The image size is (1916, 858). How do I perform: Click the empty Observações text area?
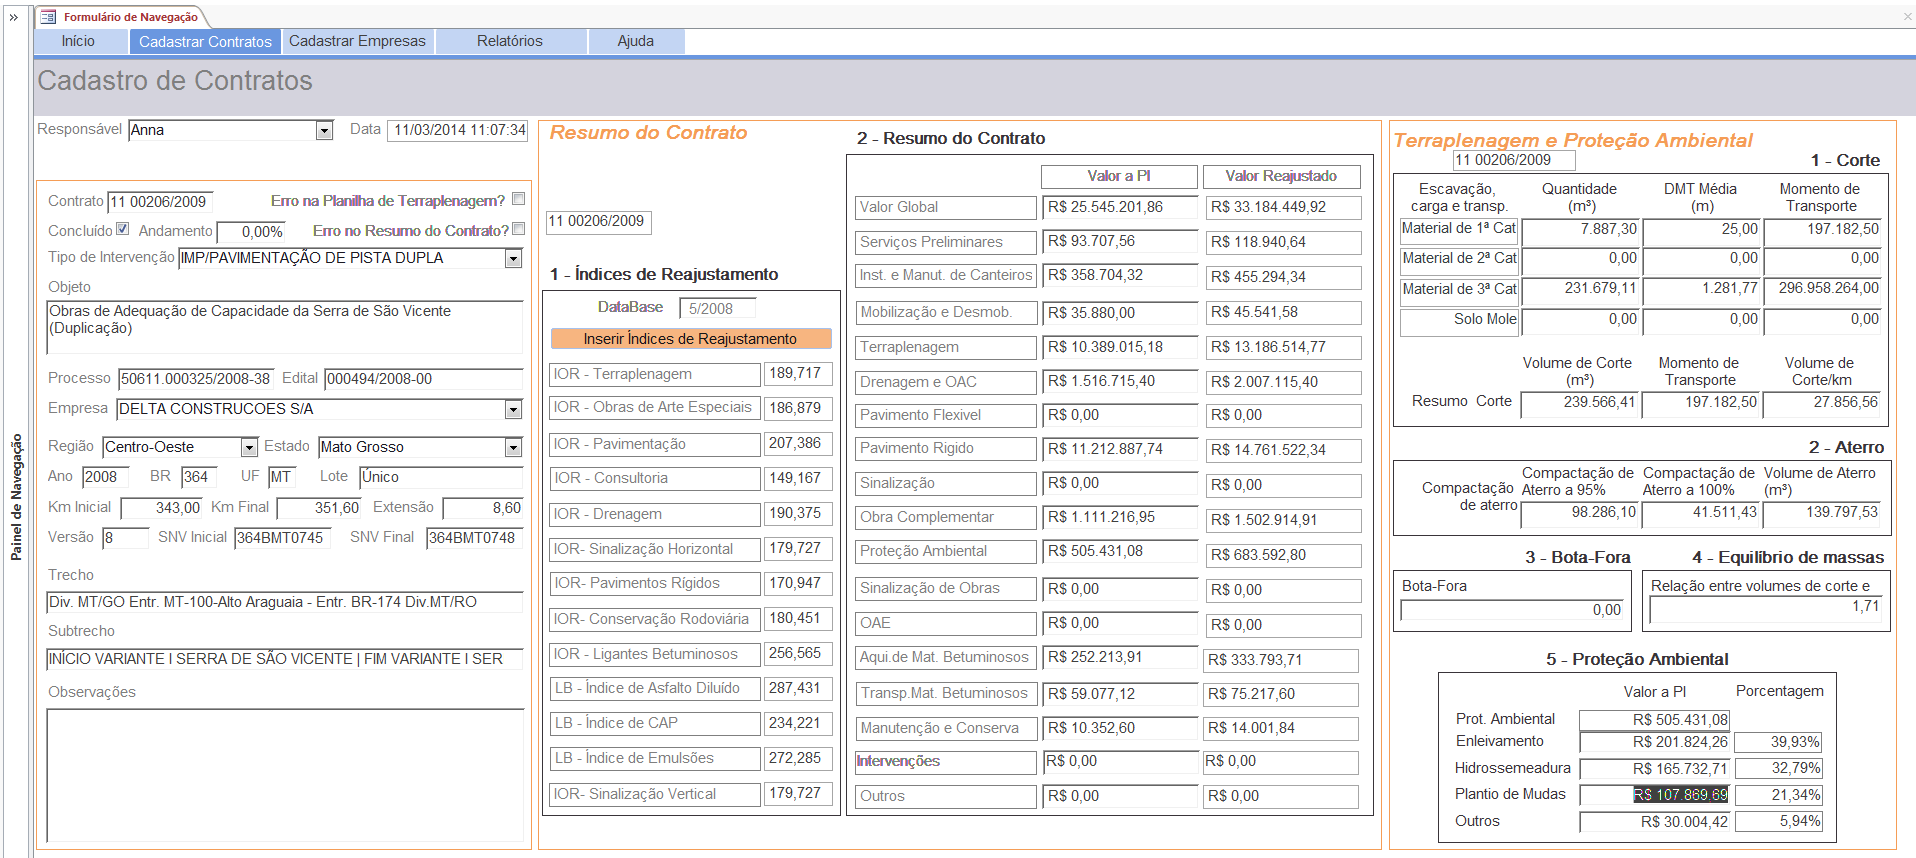pos(285,775)
